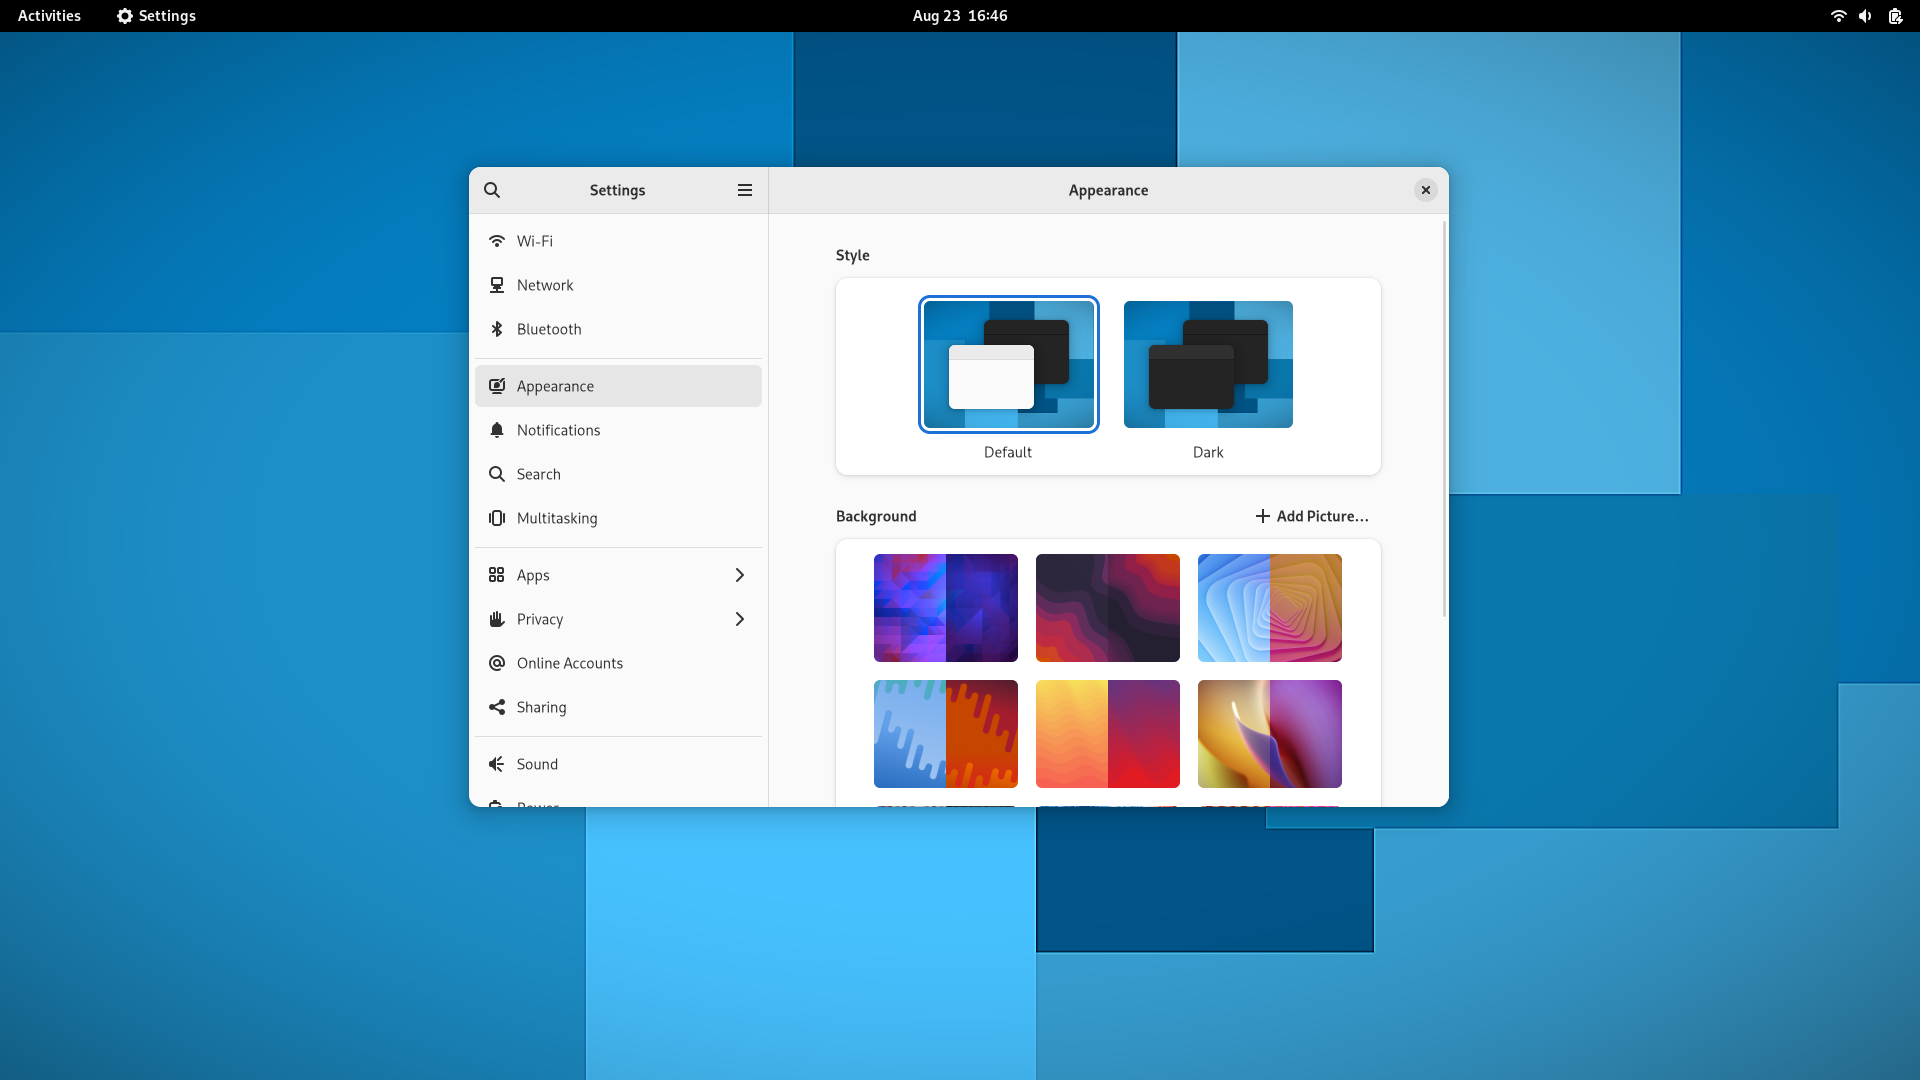Open the Settings app menu in top bar
1920x1080 pixels.
pos(156,16)
